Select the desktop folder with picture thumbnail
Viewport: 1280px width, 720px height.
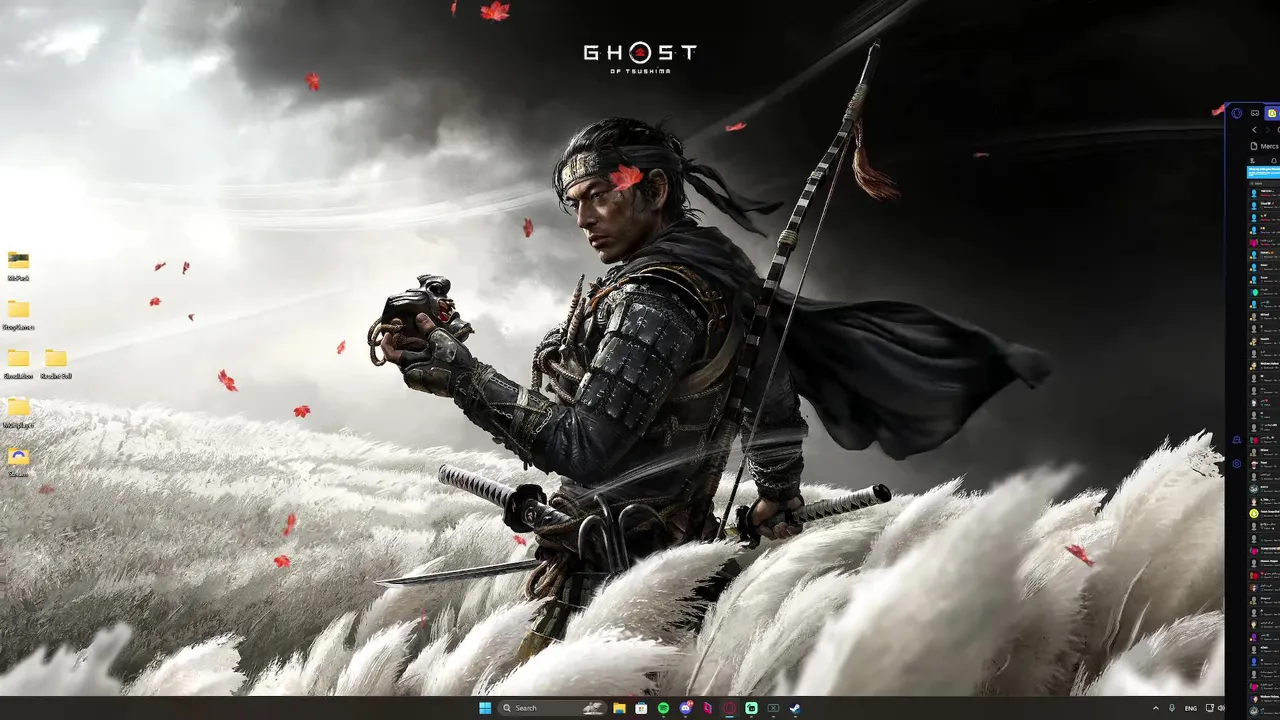click(x=18, y=261)
